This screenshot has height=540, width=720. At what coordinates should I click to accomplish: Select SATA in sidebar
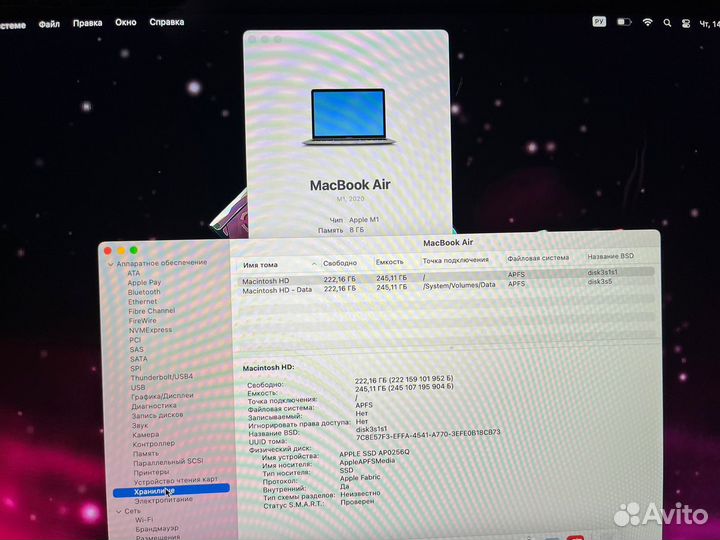pyautogui.click(x=139, y=359)
